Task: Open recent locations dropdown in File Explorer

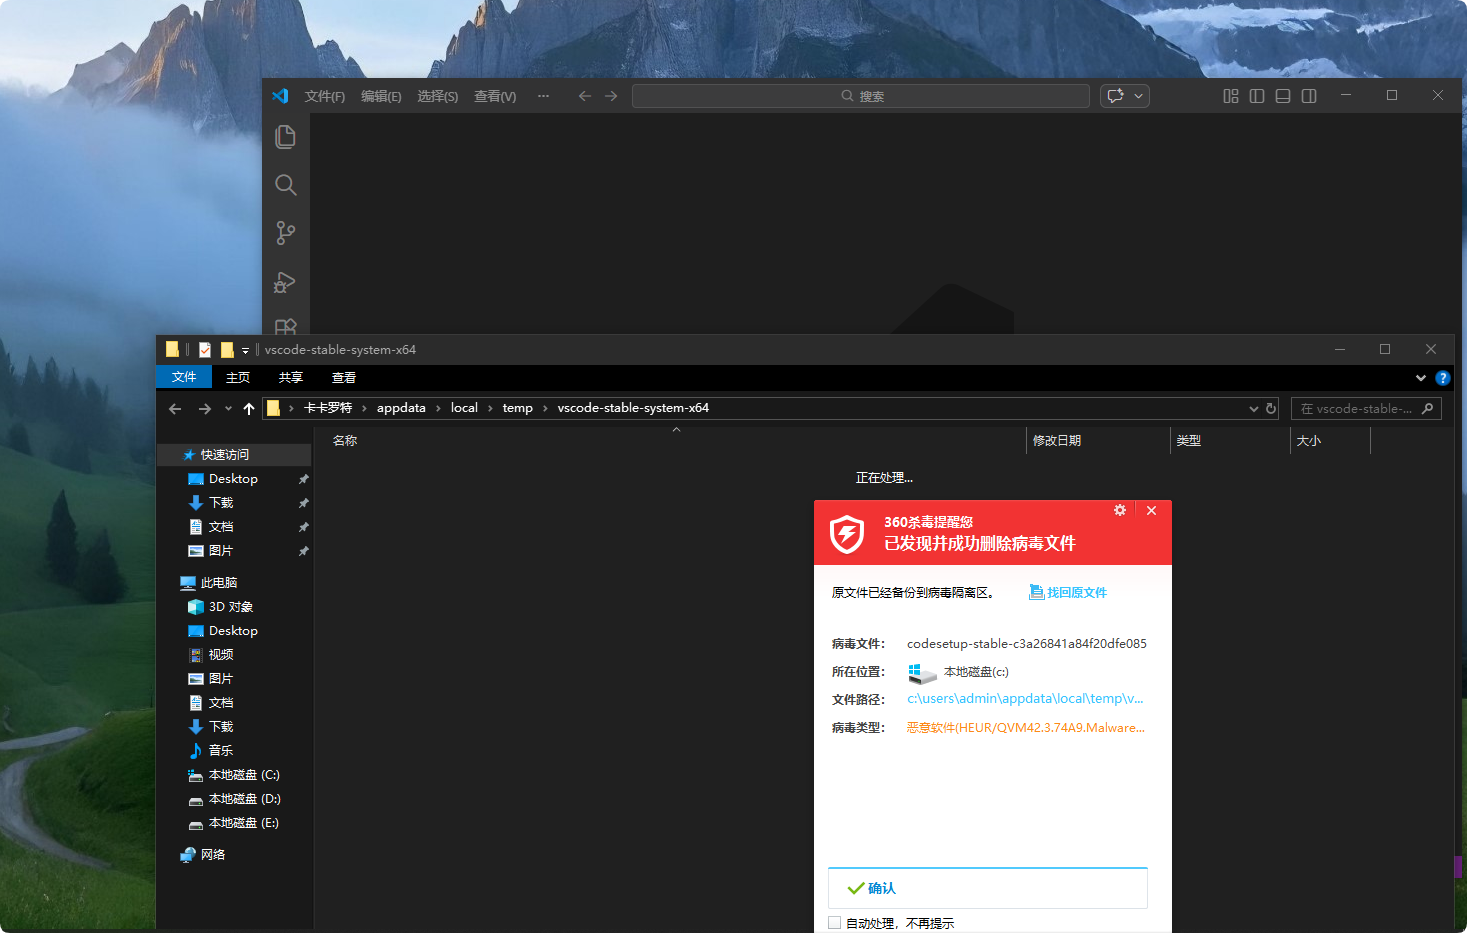Action: coord(228,408)
